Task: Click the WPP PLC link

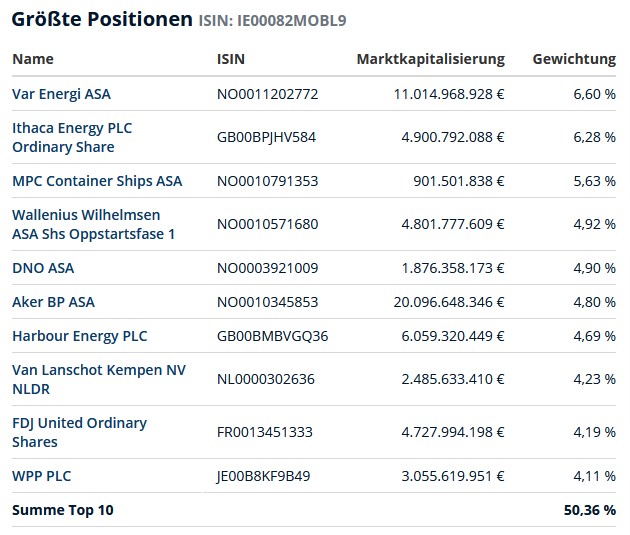Action: tap(42, 476)
